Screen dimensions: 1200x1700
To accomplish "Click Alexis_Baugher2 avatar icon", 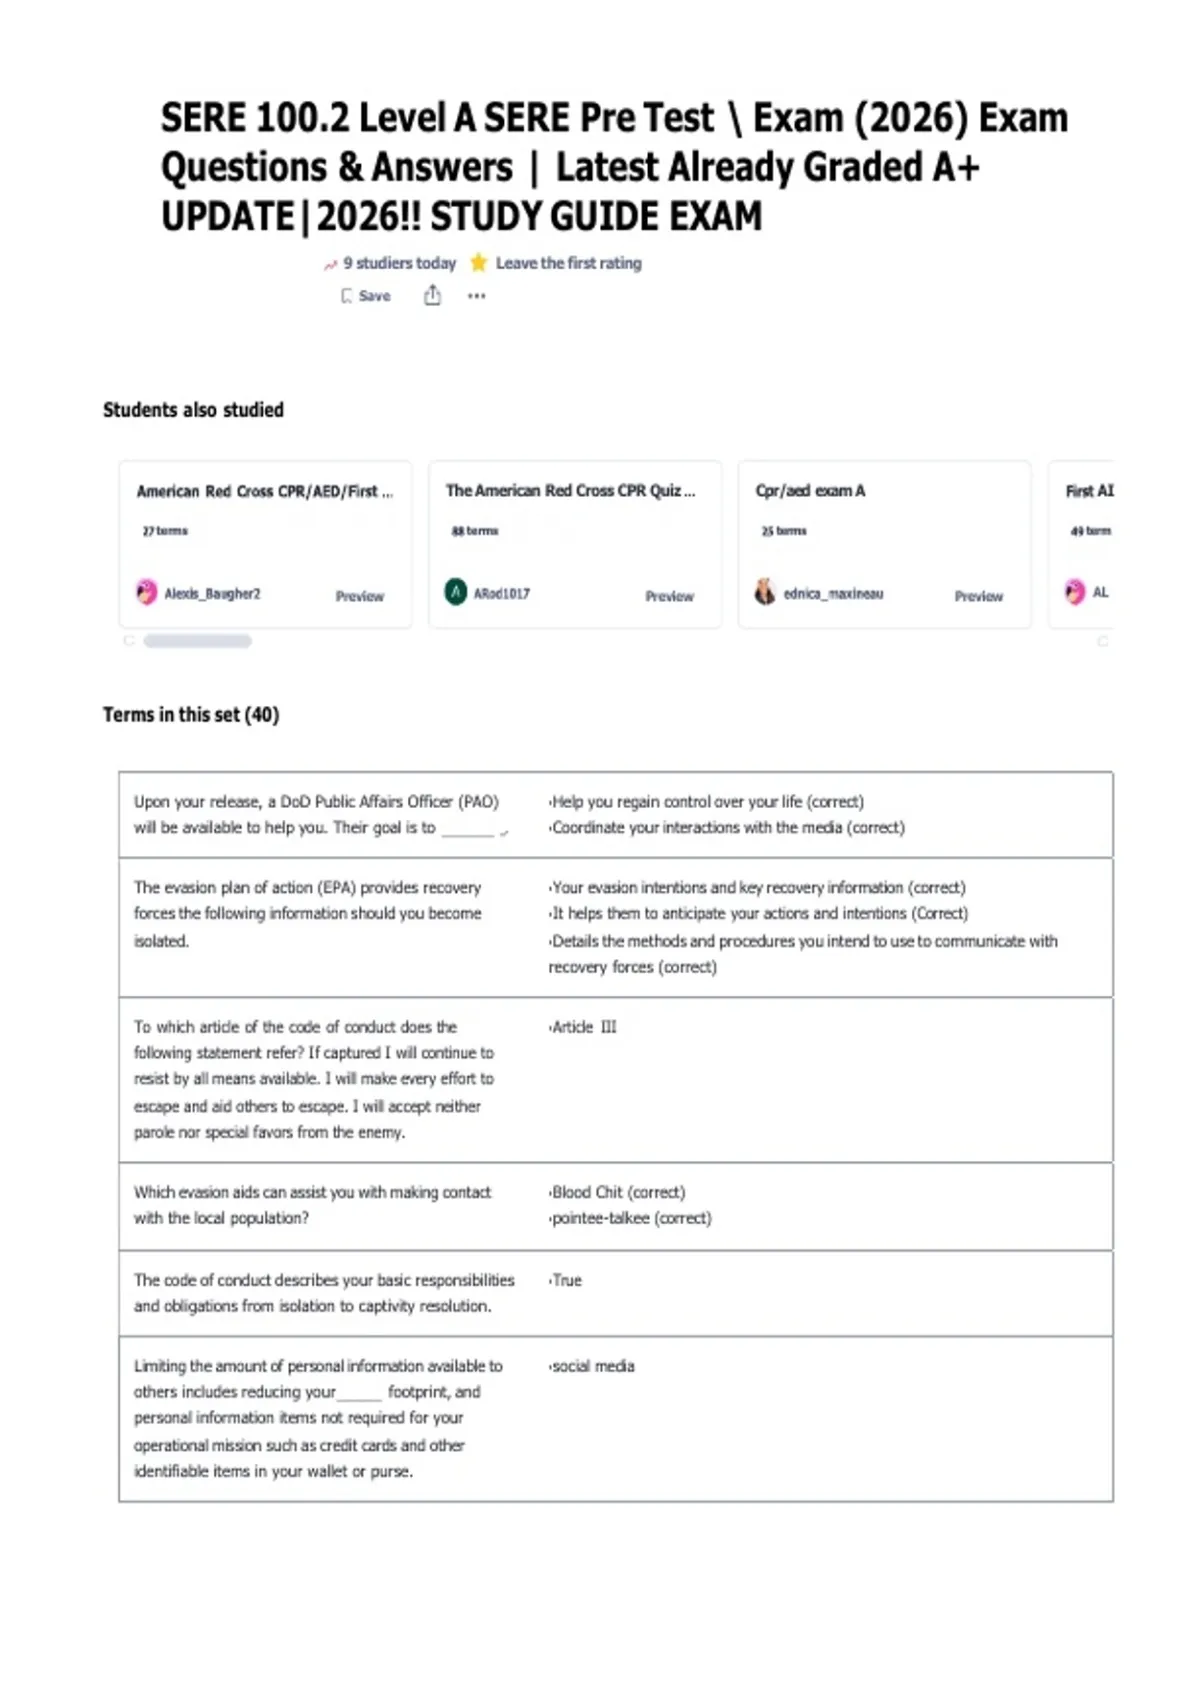I will [147, 592].
